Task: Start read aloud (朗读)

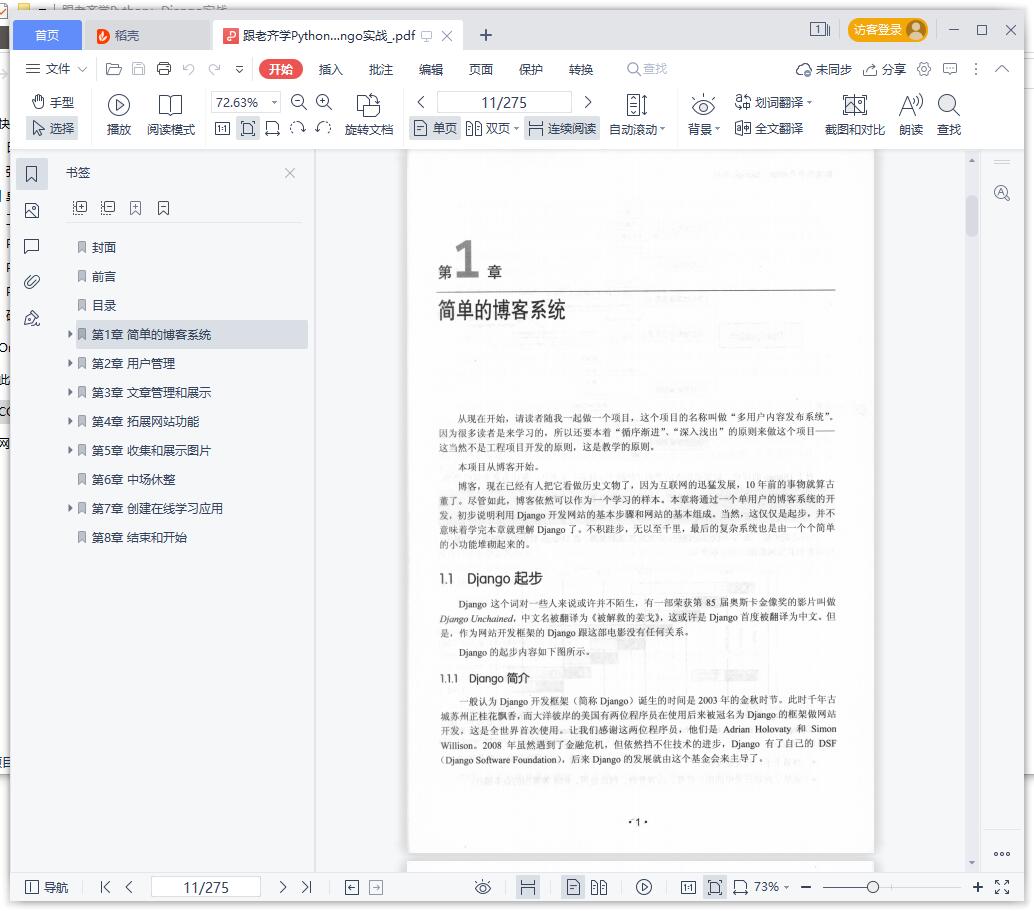Action: 911,114
